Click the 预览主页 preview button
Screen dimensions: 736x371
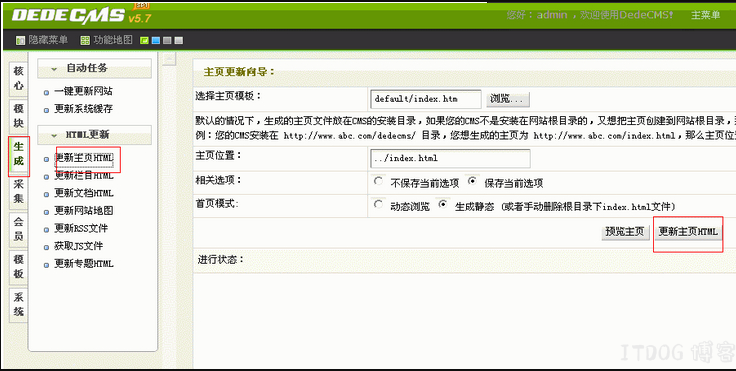point(625,232)
